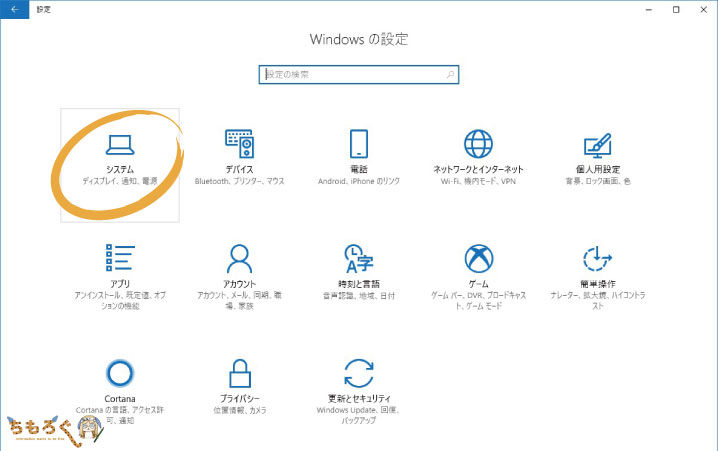Click the プライバシー label text
Screen dimensions: 718x451
(x=239, y=399)
